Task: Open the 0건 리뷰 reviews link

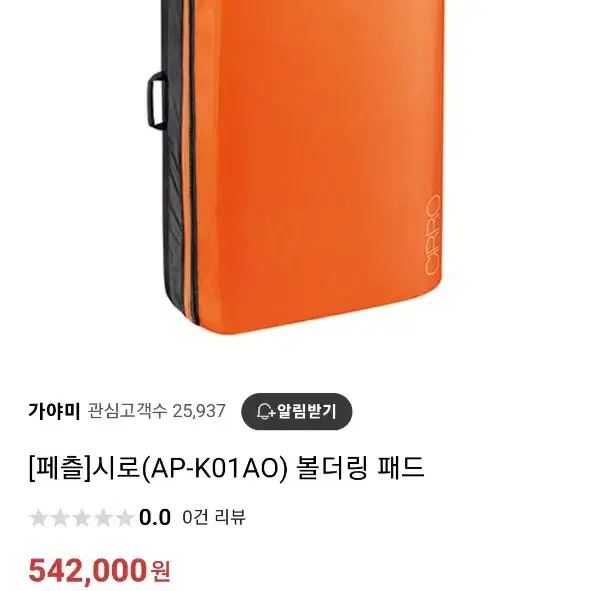Action: (214, 517)
